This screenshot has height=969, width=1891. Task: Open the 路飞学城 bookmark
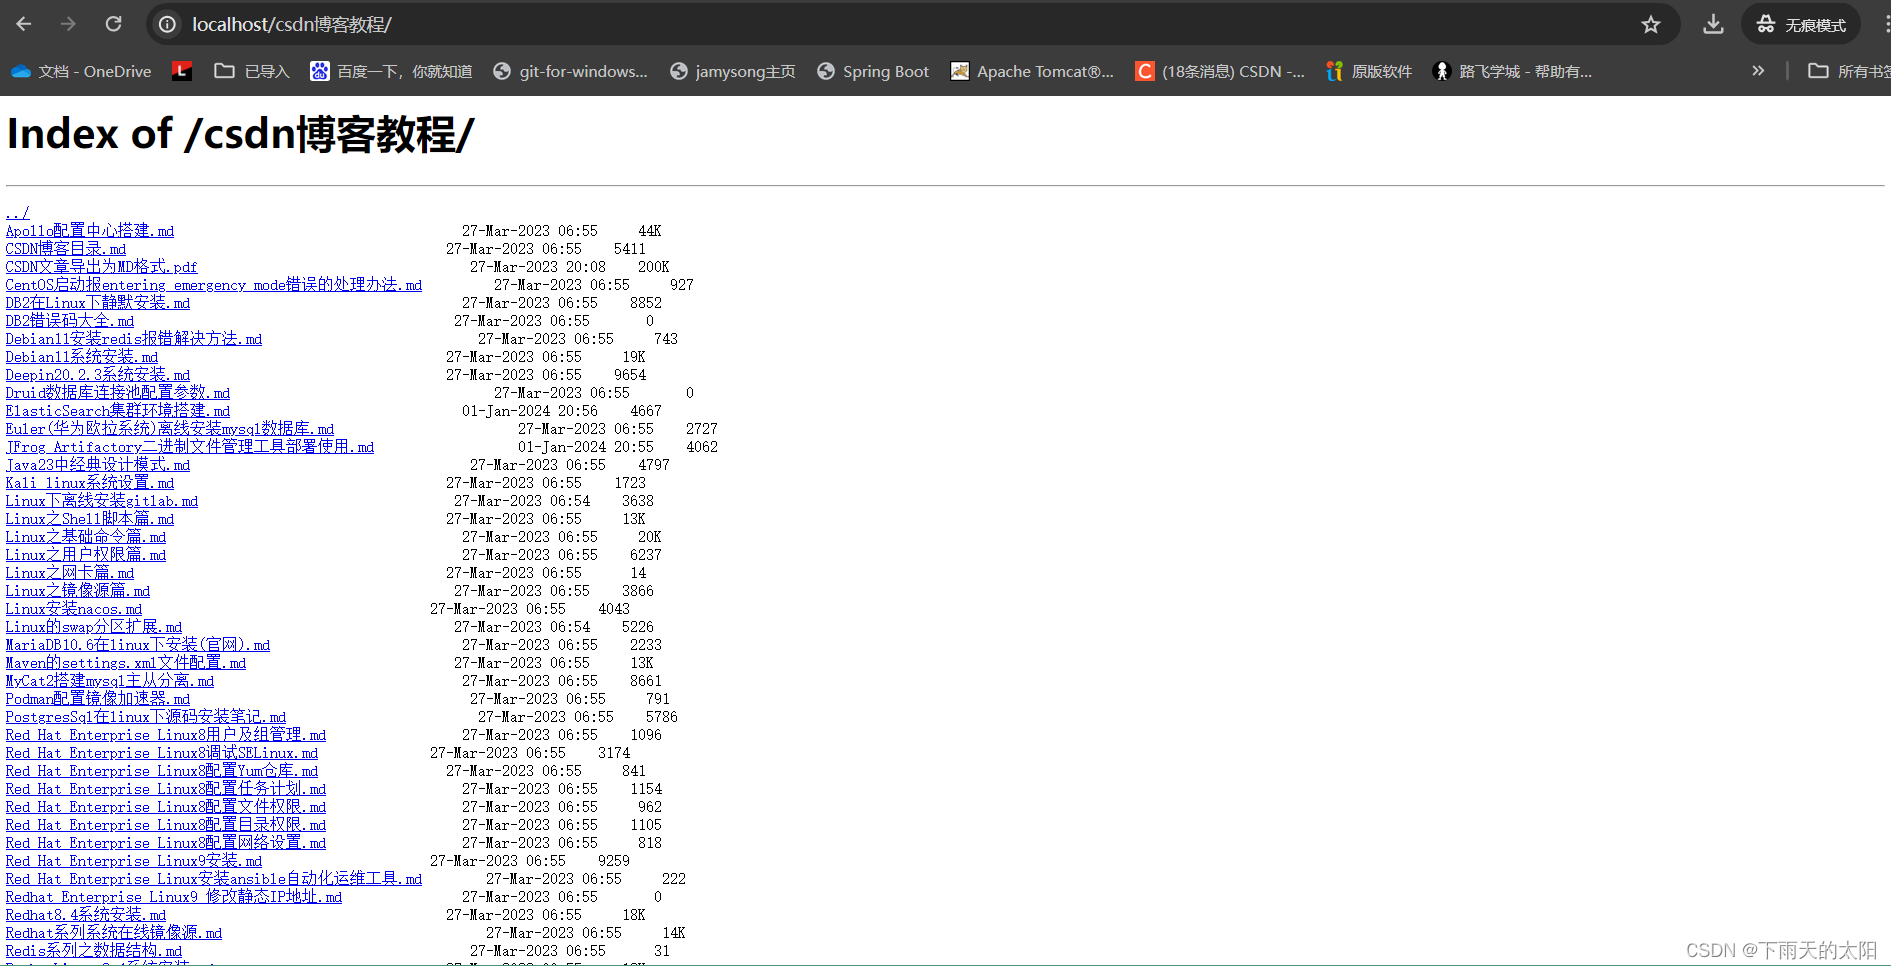coord(1512,71)
